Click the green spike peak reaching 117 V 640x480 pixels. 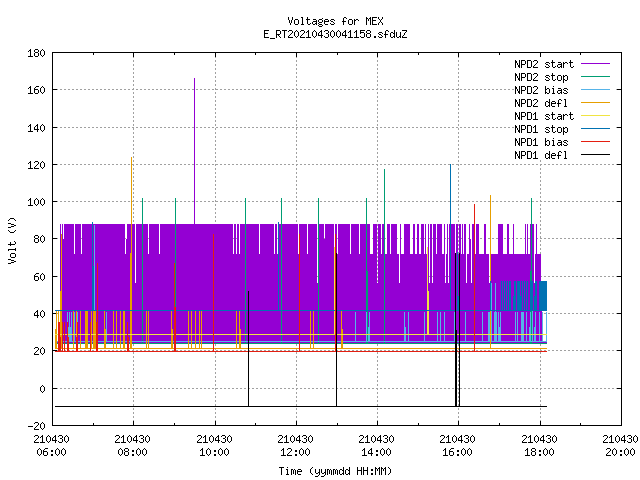[x=384, y=170]
